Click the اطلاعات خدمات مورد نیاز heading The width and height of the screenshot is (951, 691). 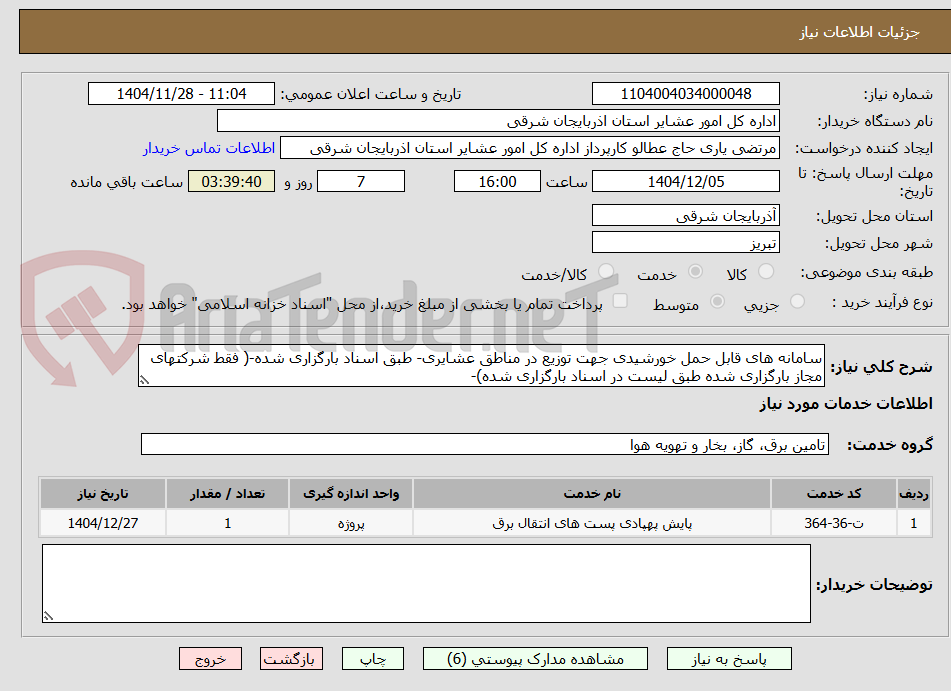845,404
